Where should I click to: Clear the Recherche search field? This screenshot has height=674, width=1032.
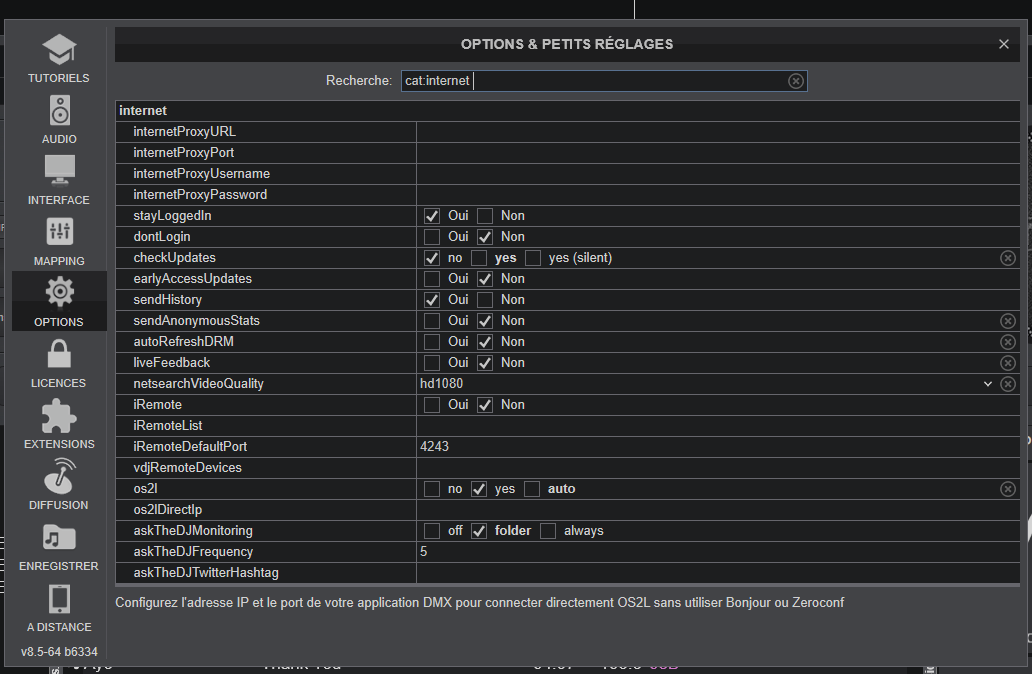click(795, 81)
